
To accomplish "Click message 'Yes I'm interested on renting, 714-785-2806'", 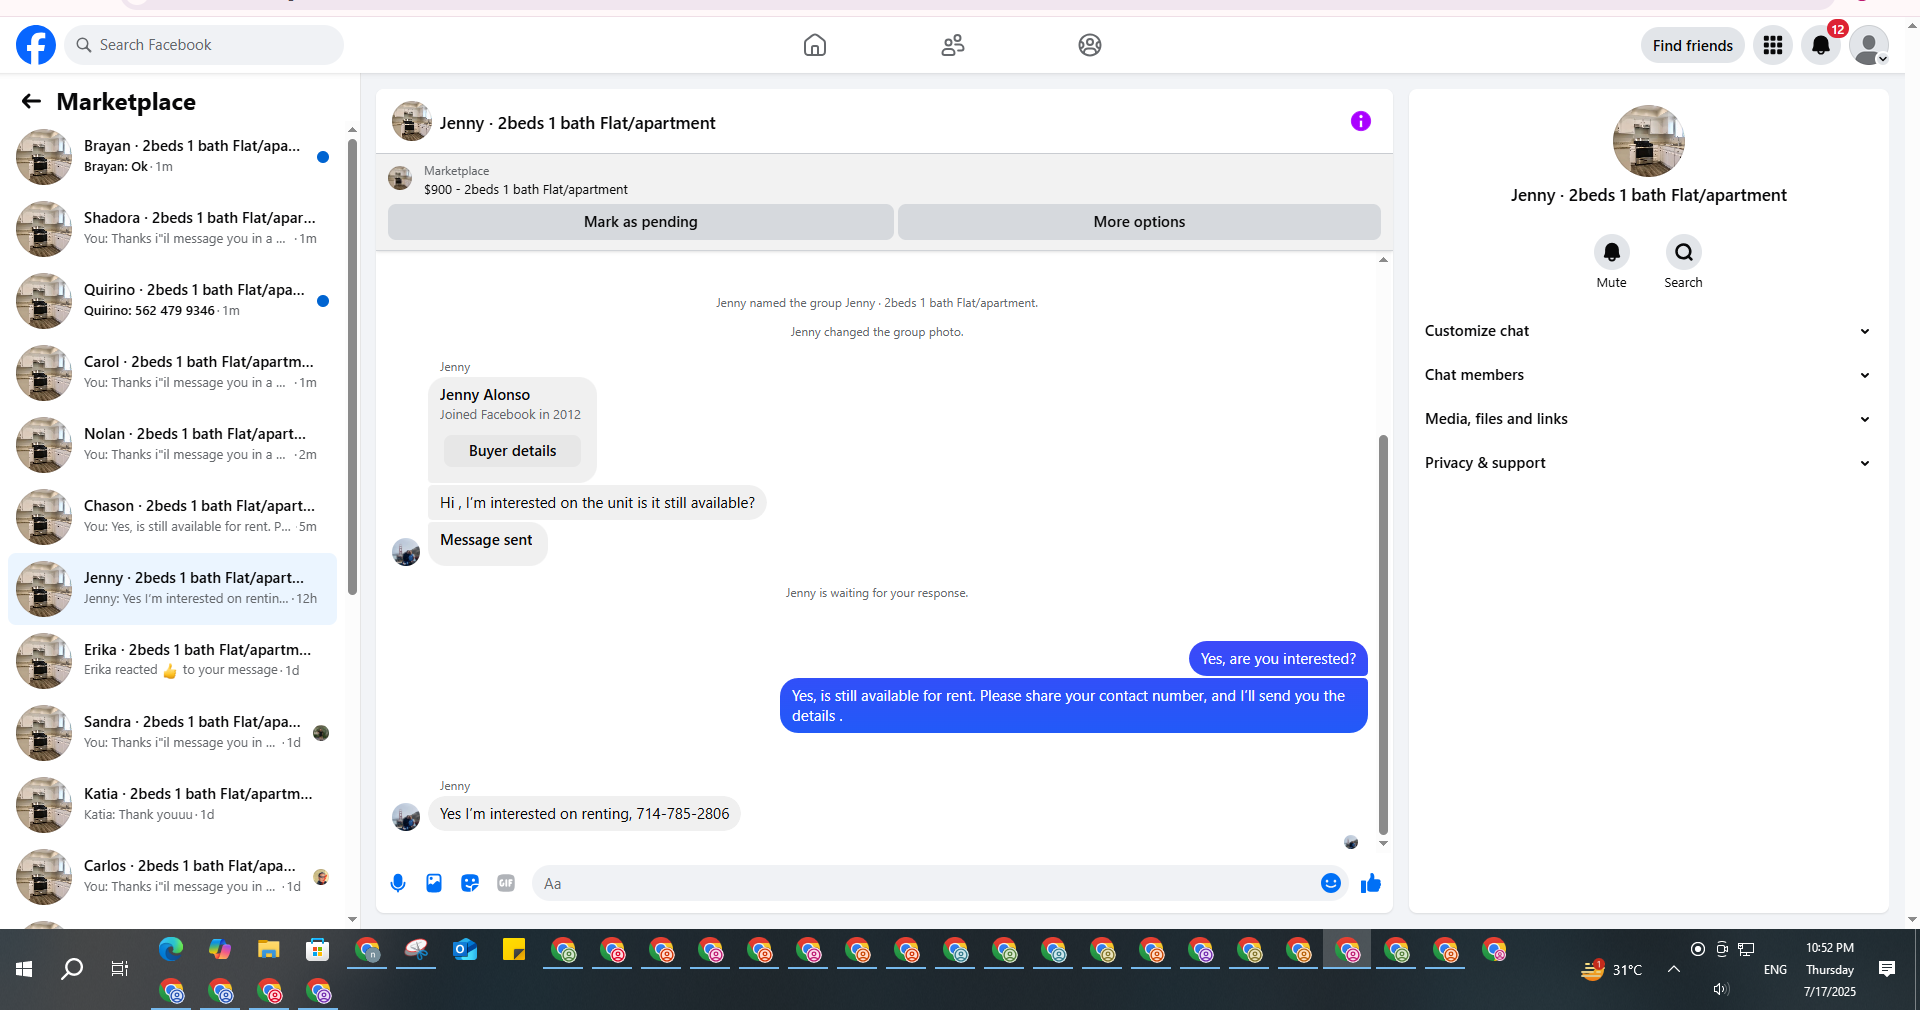I will (x=585, y=814).
